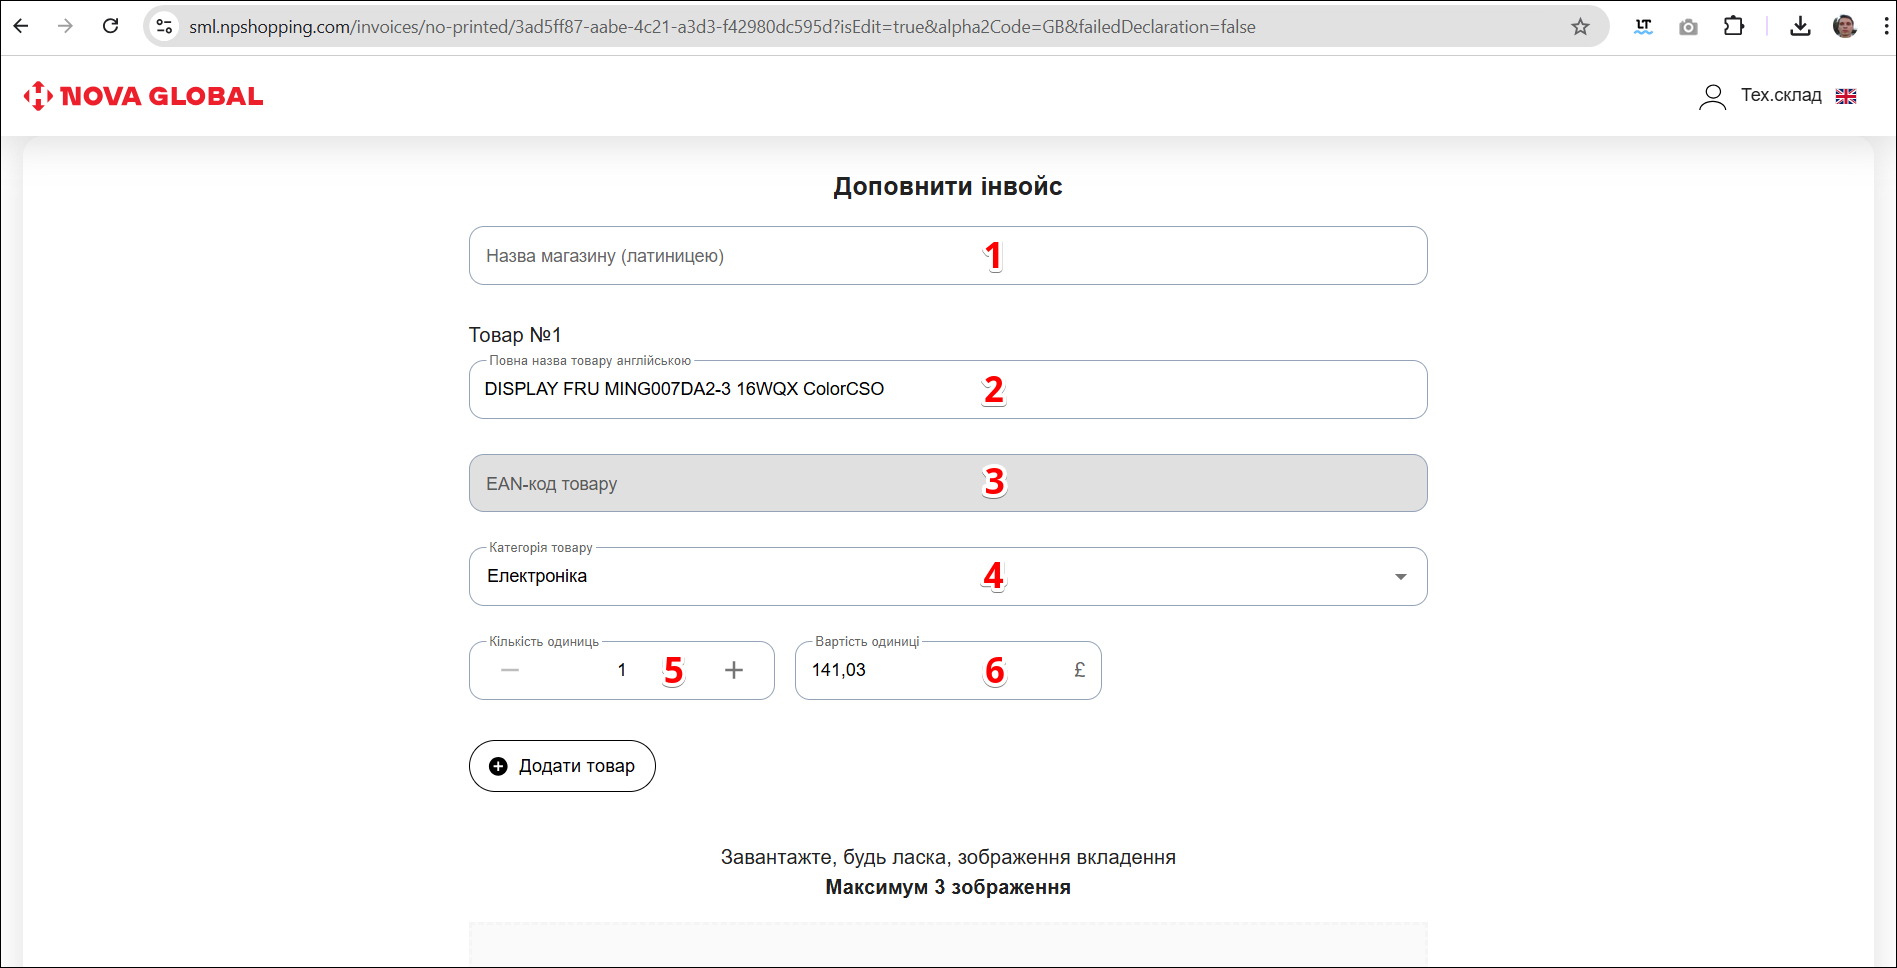Click the camera screenshot extension icon
Image resolution: width=1897 pixels, height=968 pixels.
point(1688,27)
